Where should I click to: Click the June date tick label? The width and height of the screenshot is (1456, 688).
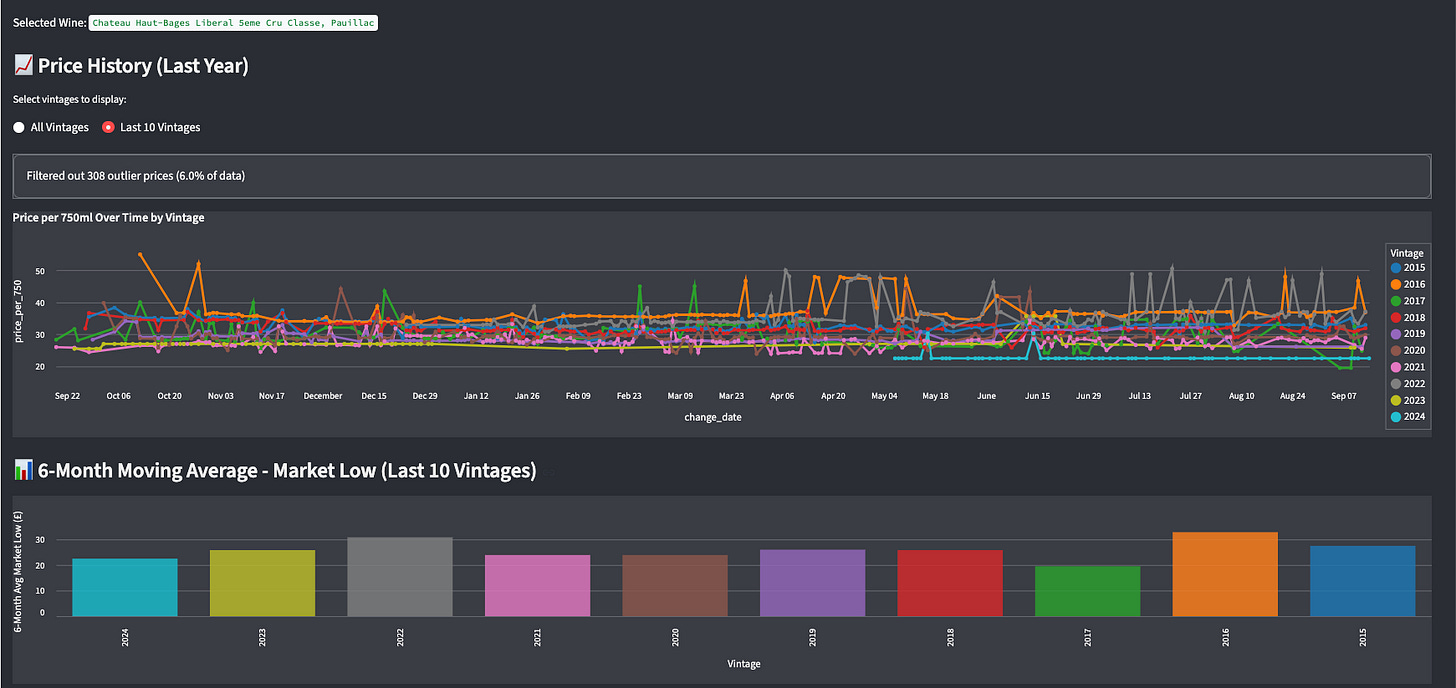(x=987, y=396)
